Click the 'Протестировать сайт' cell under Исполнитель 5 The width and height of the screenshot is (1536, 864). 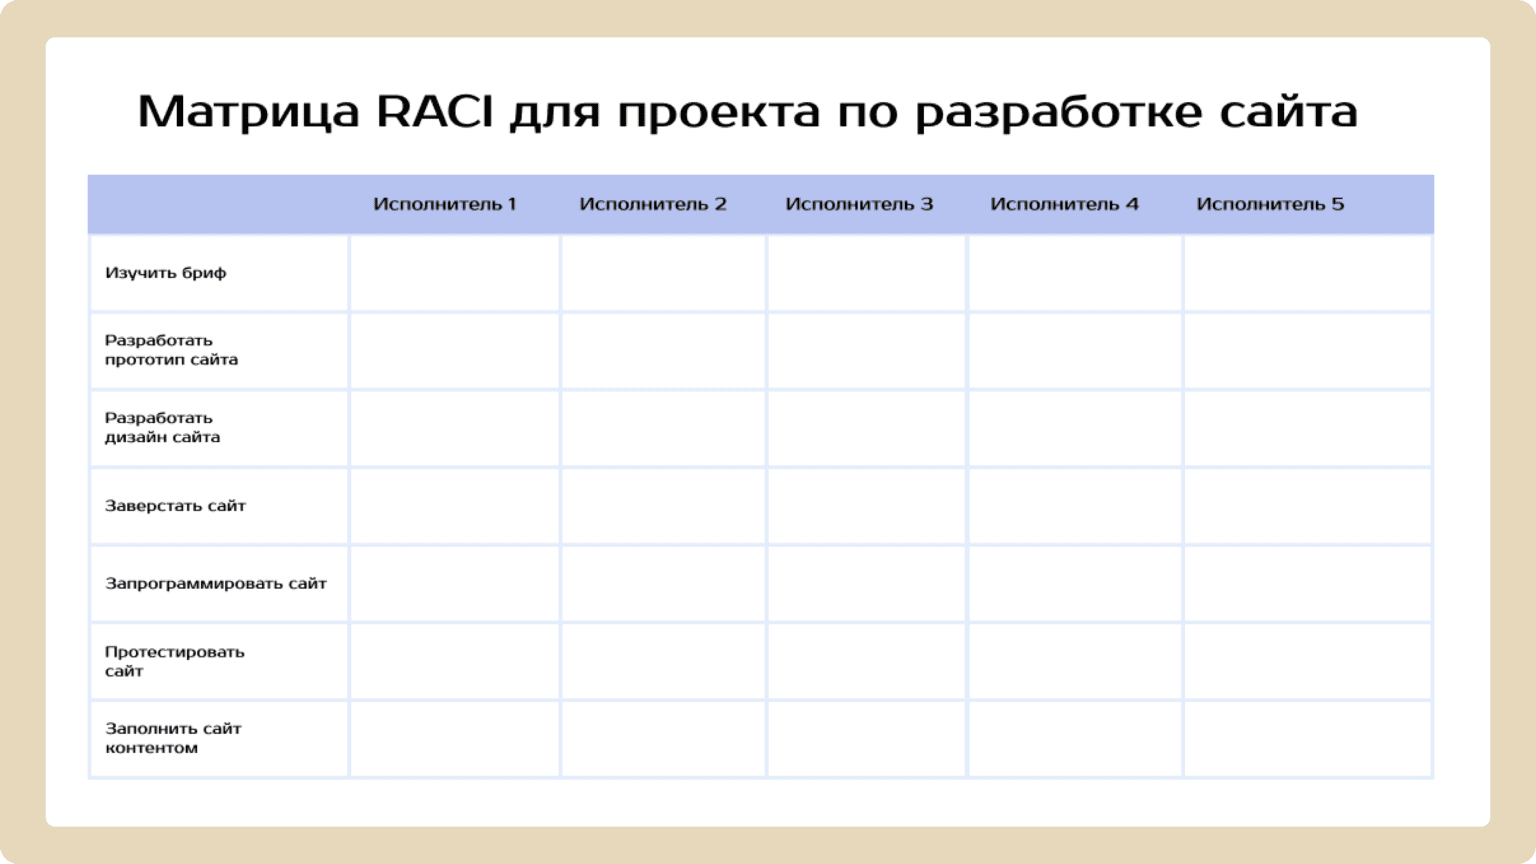(1308, 661)
